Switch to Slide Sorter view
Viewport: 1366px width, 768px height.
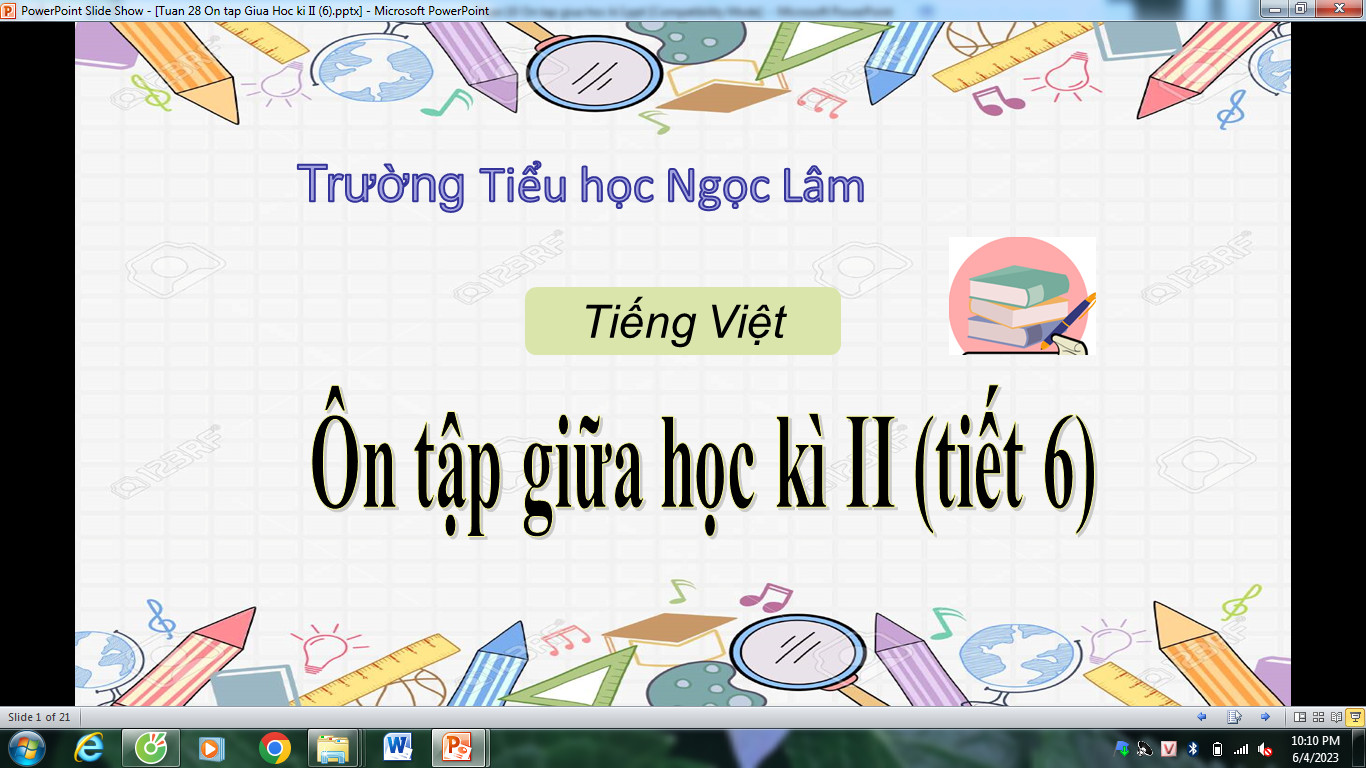[x=1318, y=717]
